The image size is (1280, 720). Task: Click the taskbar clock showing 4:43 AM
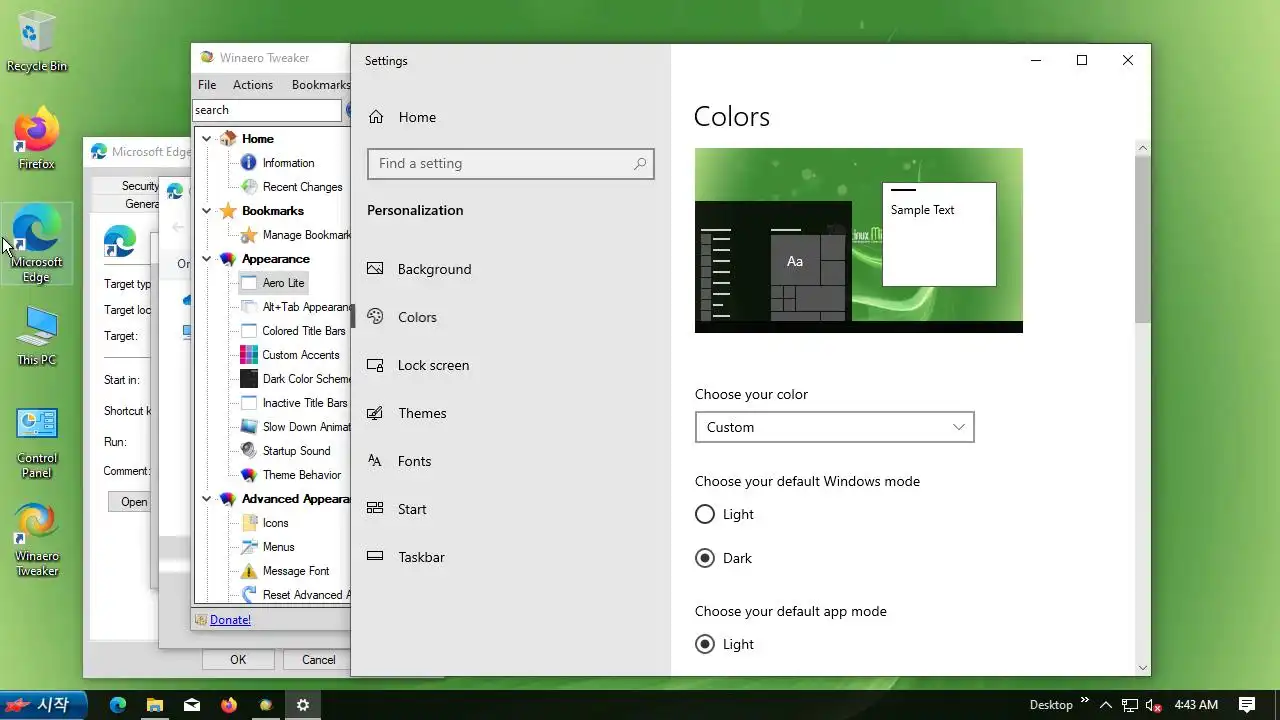pyautogui.click(x=1196, y=705)
